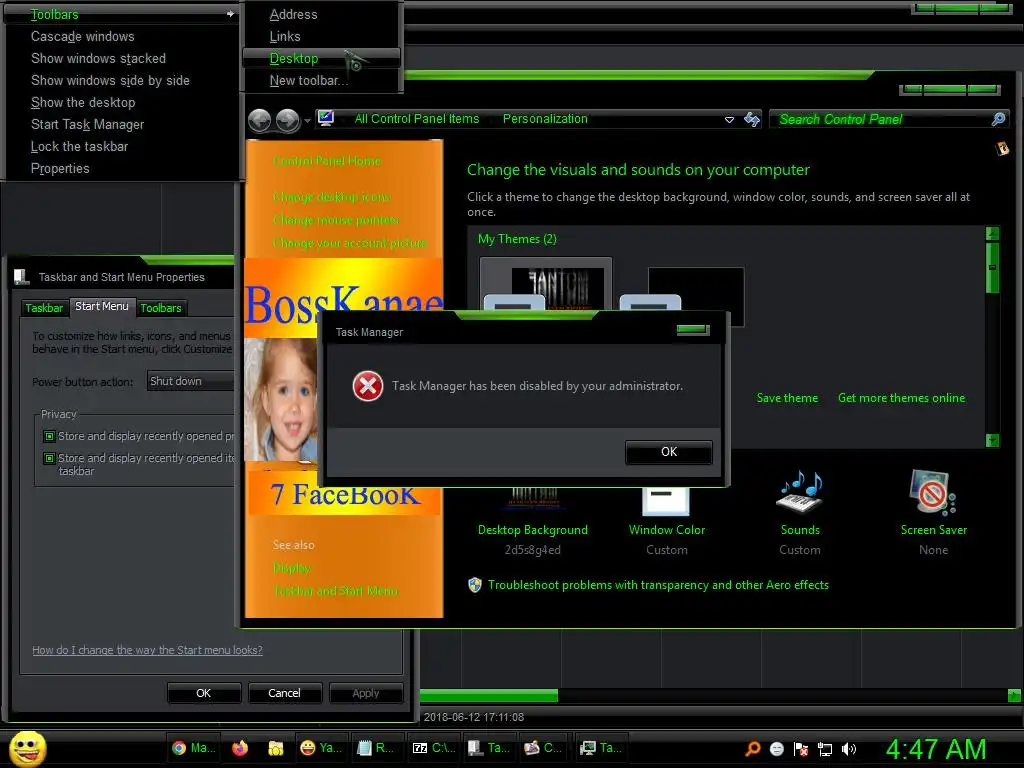Image resolution: width=1024 pixels, height=768 pixels.
Task: Go back in the Personalization window
Action: click(x=260, y=120)
